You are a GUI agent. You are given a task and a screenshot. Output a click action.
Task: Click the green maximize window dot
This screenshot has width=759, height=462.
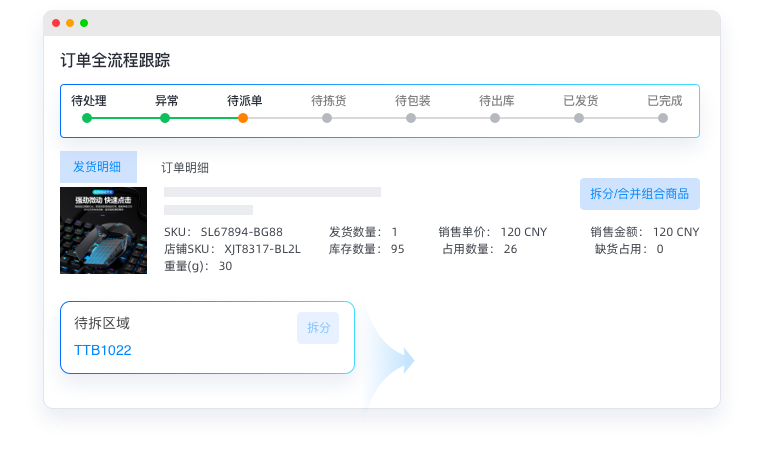tap(84, 23)
